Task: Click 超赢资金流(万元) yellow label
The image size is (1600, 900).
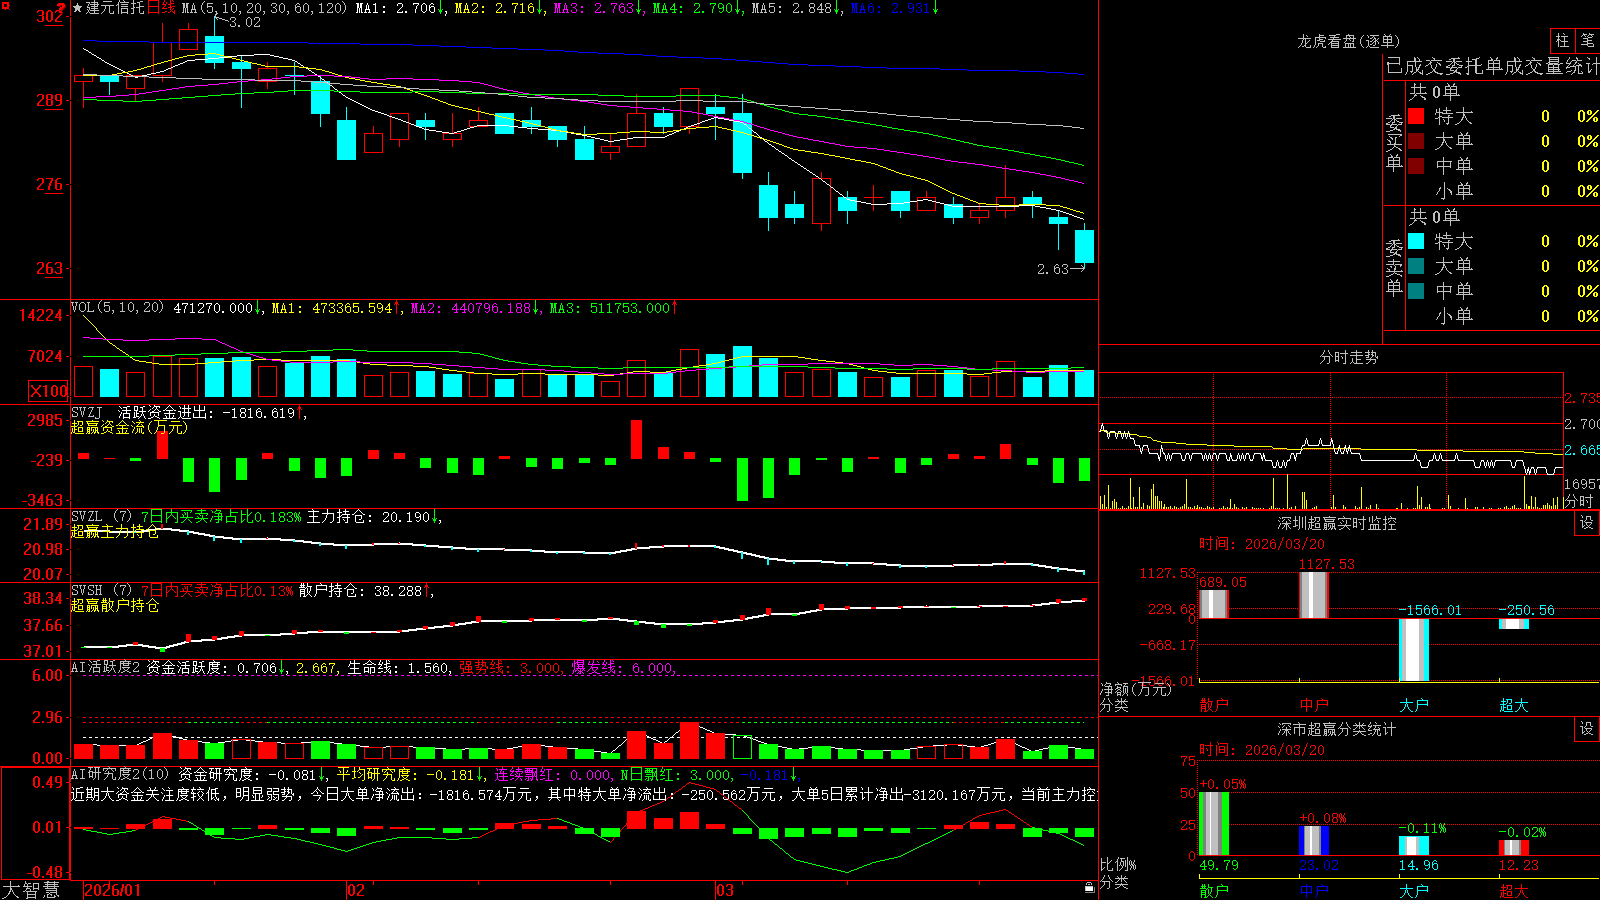Action: coord(129,427)
